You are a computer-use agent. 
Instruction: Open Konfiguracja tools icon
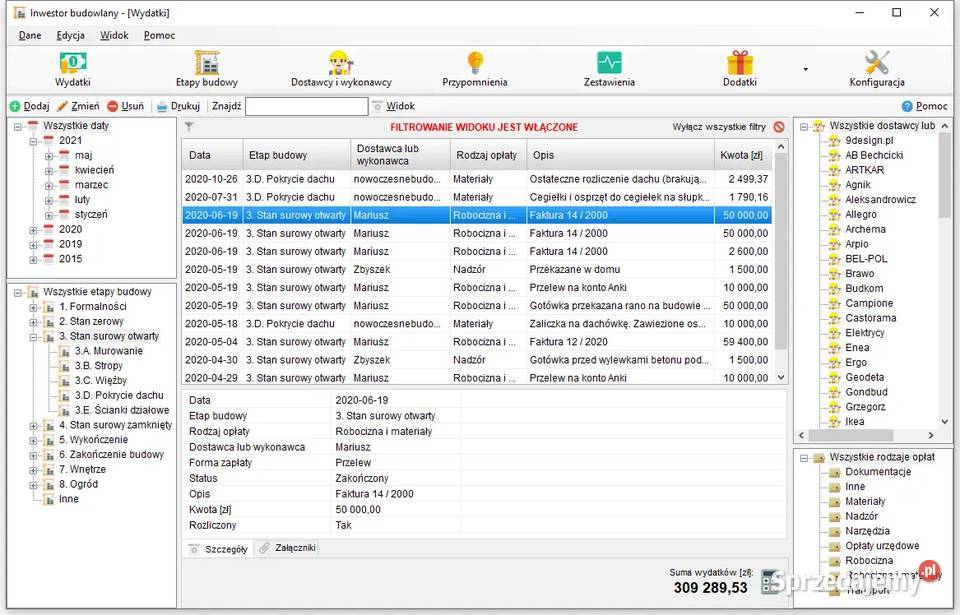point(877,64)
